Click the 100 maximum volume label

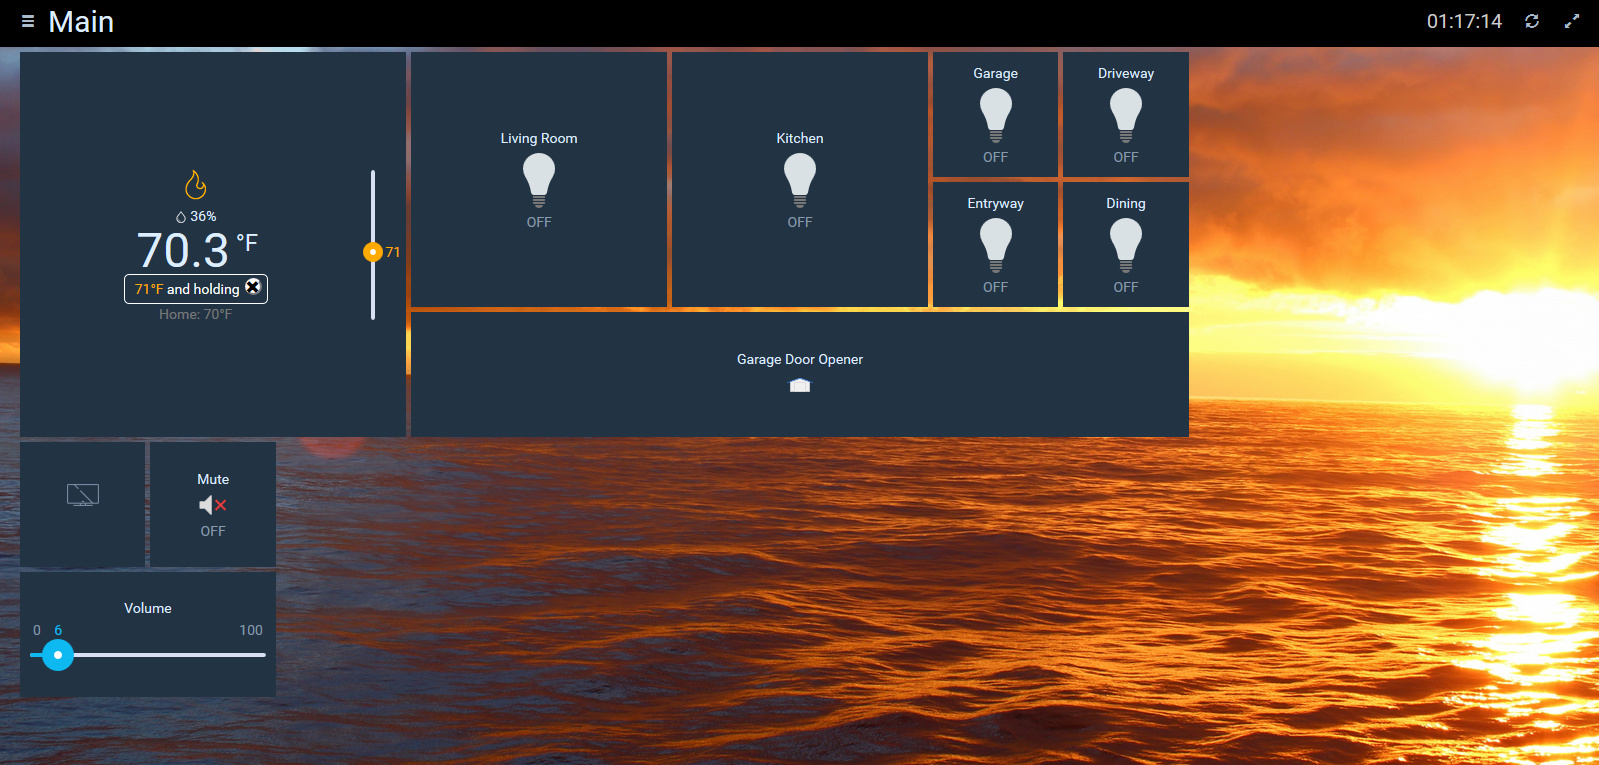(251, 630)
